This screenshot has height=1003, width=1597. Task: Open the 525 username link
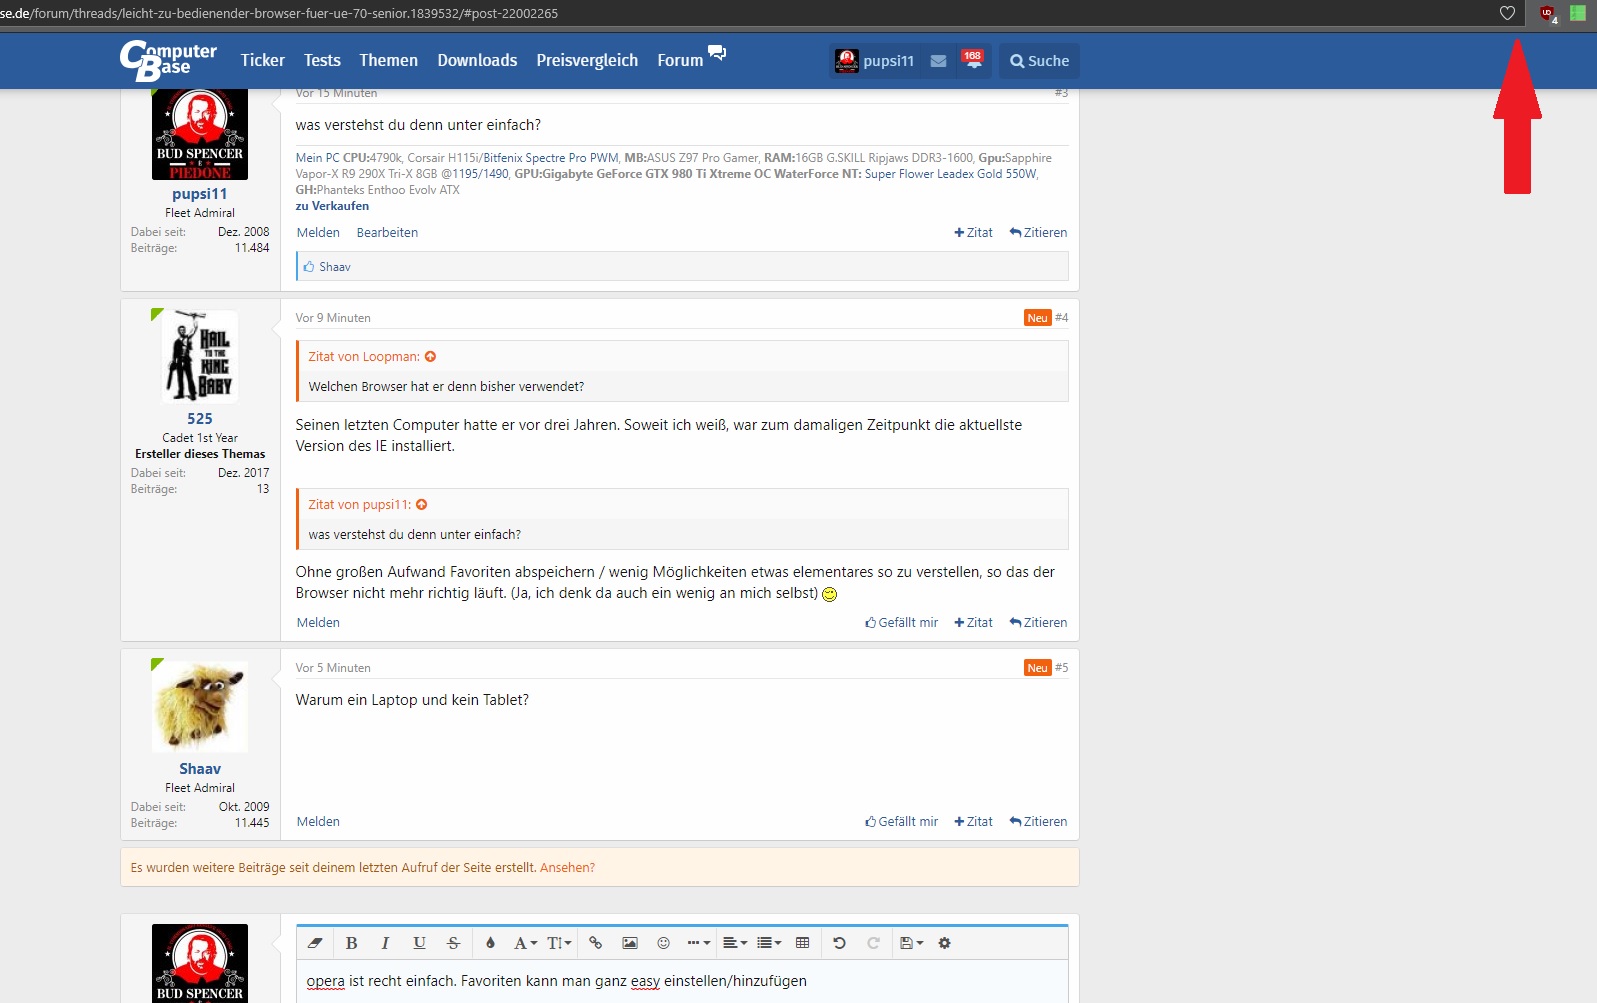tap(199, 419)
